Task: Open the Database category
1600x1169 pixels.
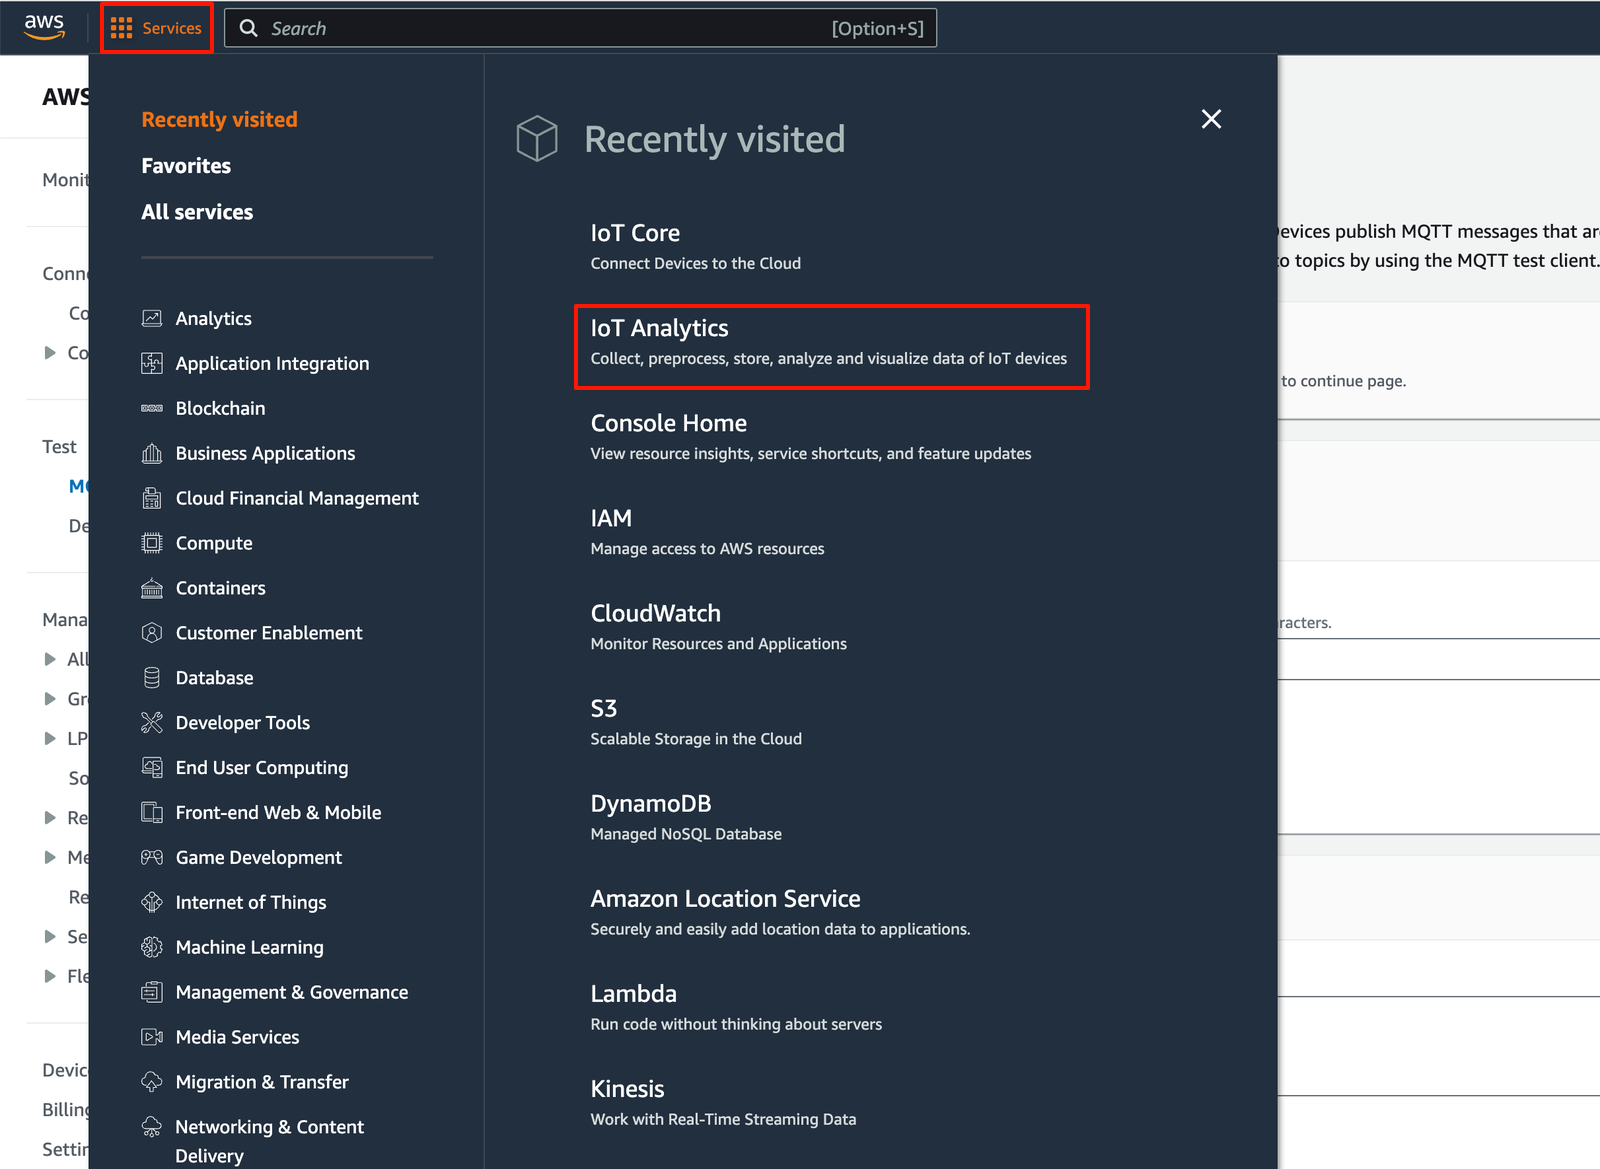Action: click(x=214, y=678)
